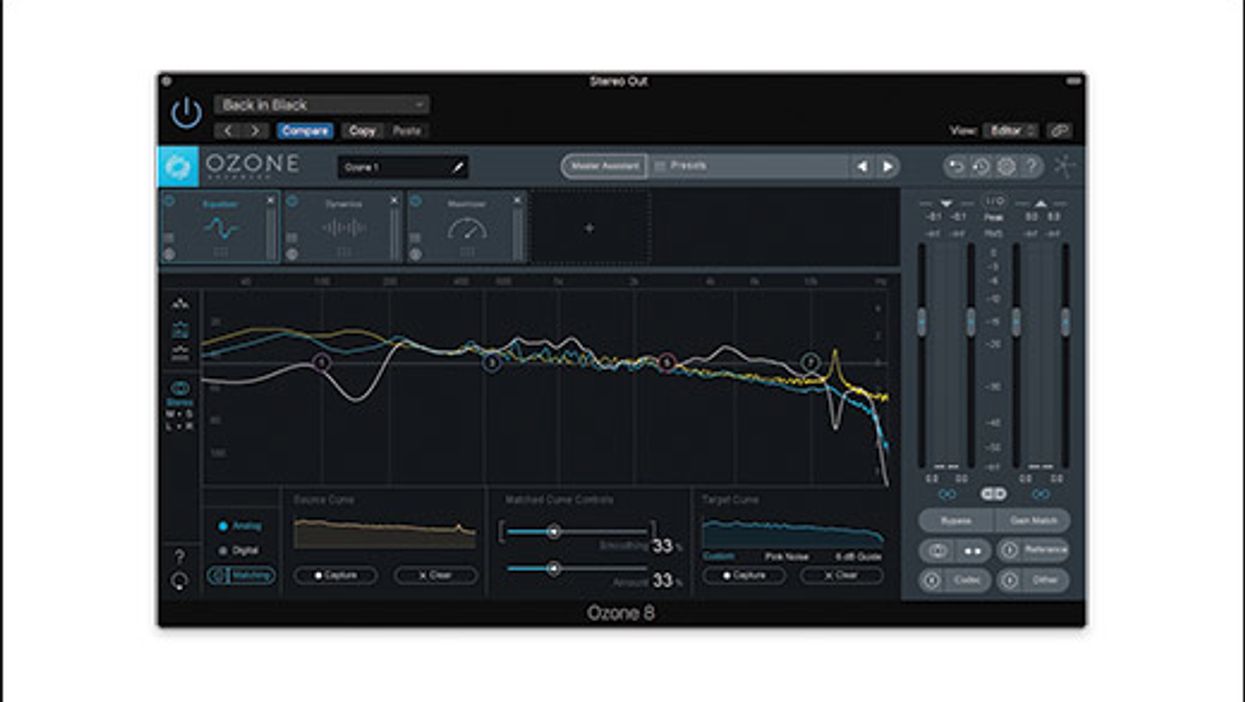Click the pencil icon beside Ozone 1
The image size is (1245, 702).
point(458,168)
